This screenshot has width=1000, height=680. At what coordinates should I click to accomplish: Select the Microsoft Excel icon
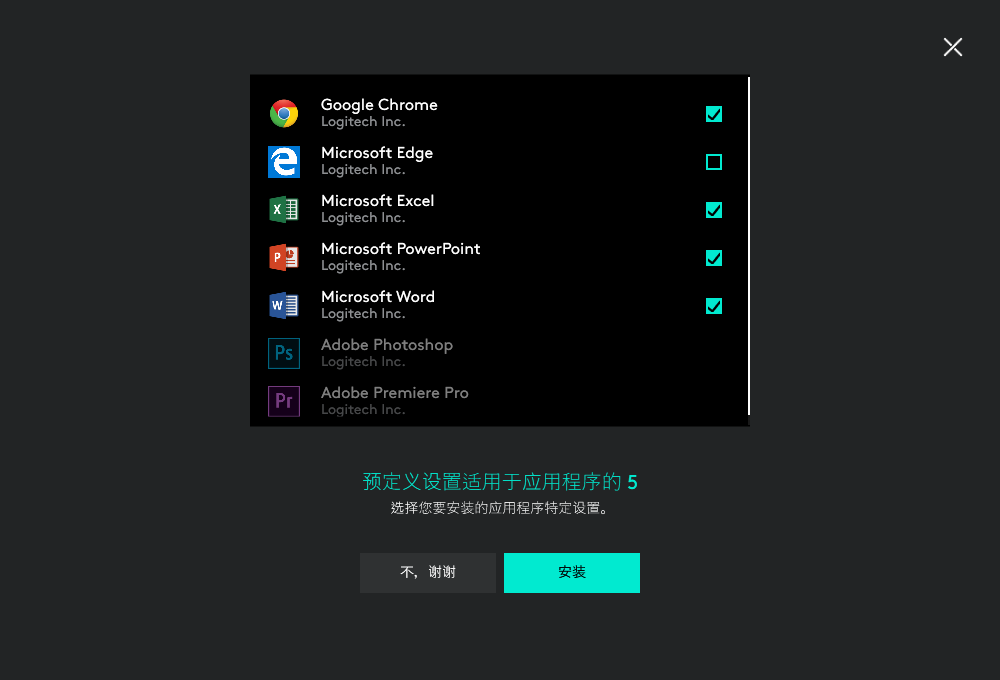click(284, 209)
